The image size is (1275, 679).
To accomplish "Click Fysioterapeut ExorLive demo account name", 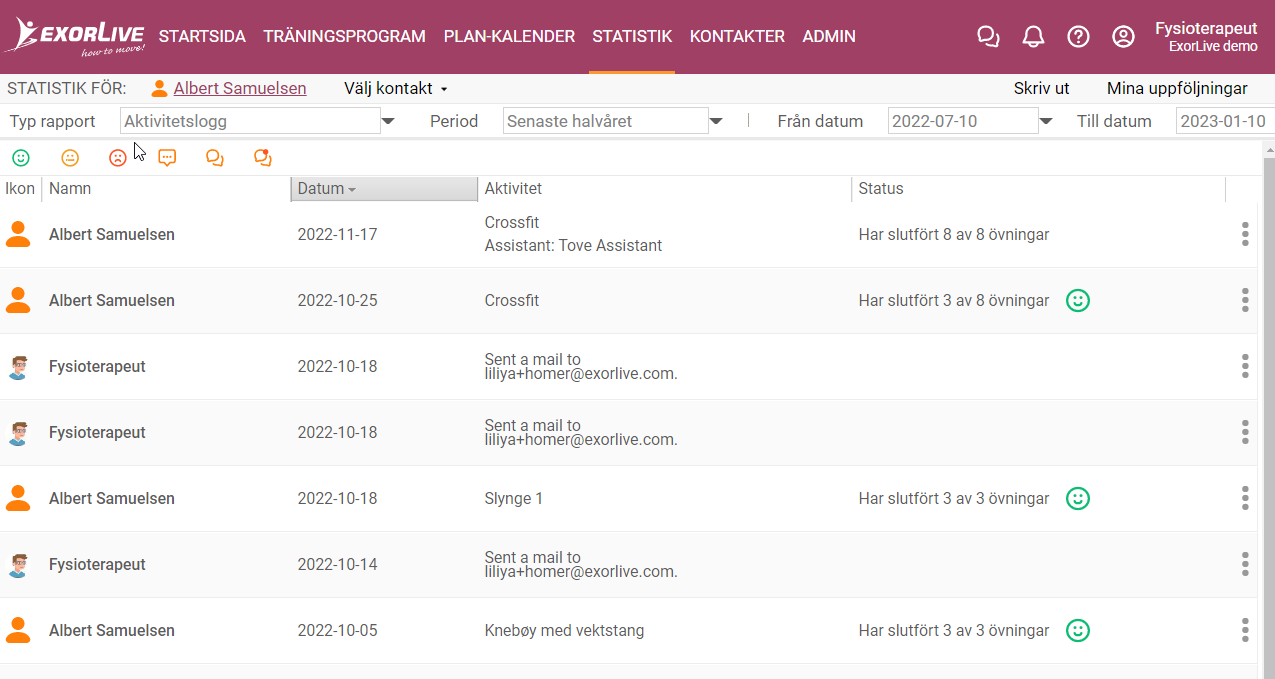I will [x=1206, y=37].
